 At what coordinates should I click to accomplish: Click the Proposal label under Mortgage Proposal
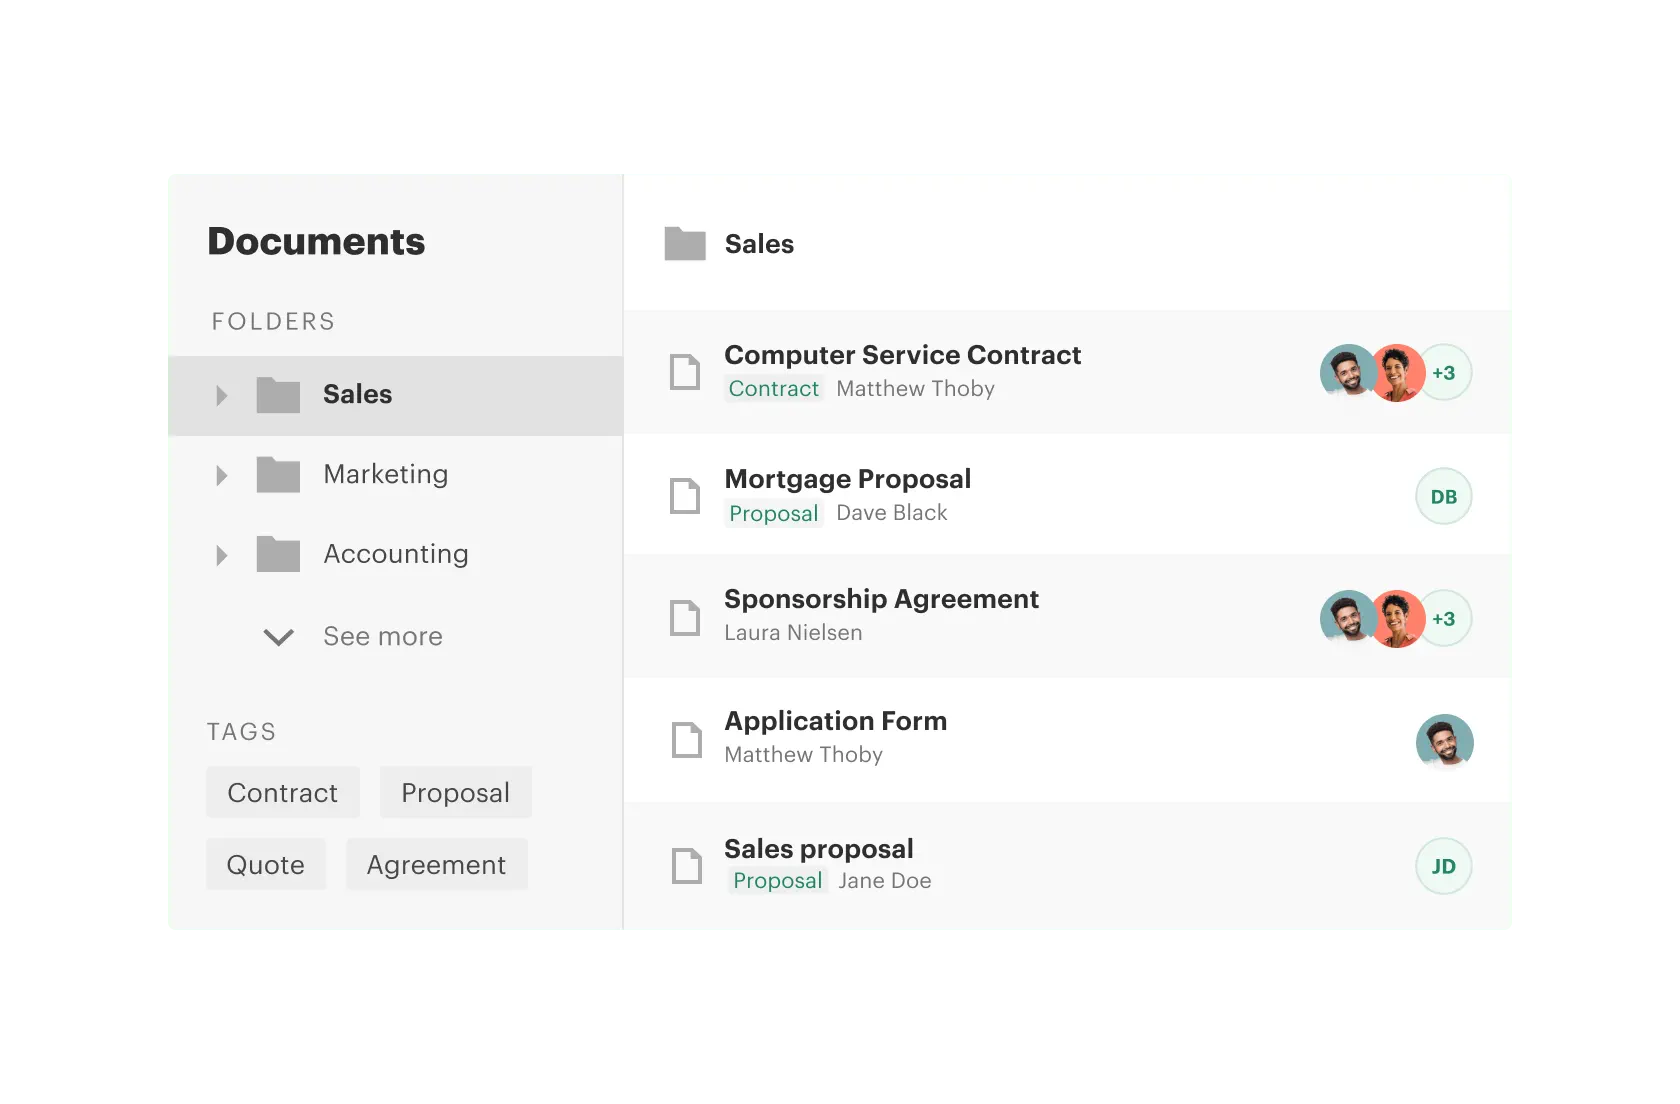click(x=774, y=513)
